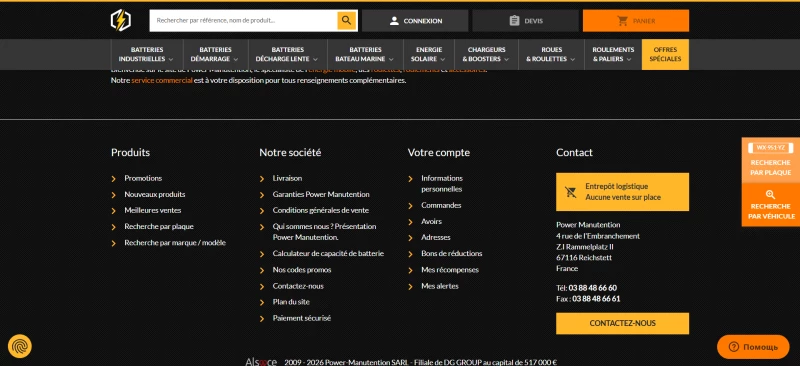Click the chevron before Plan du site
Viewport: 800px width, 366px height.
pyautogui.click(x=262, y=303)
